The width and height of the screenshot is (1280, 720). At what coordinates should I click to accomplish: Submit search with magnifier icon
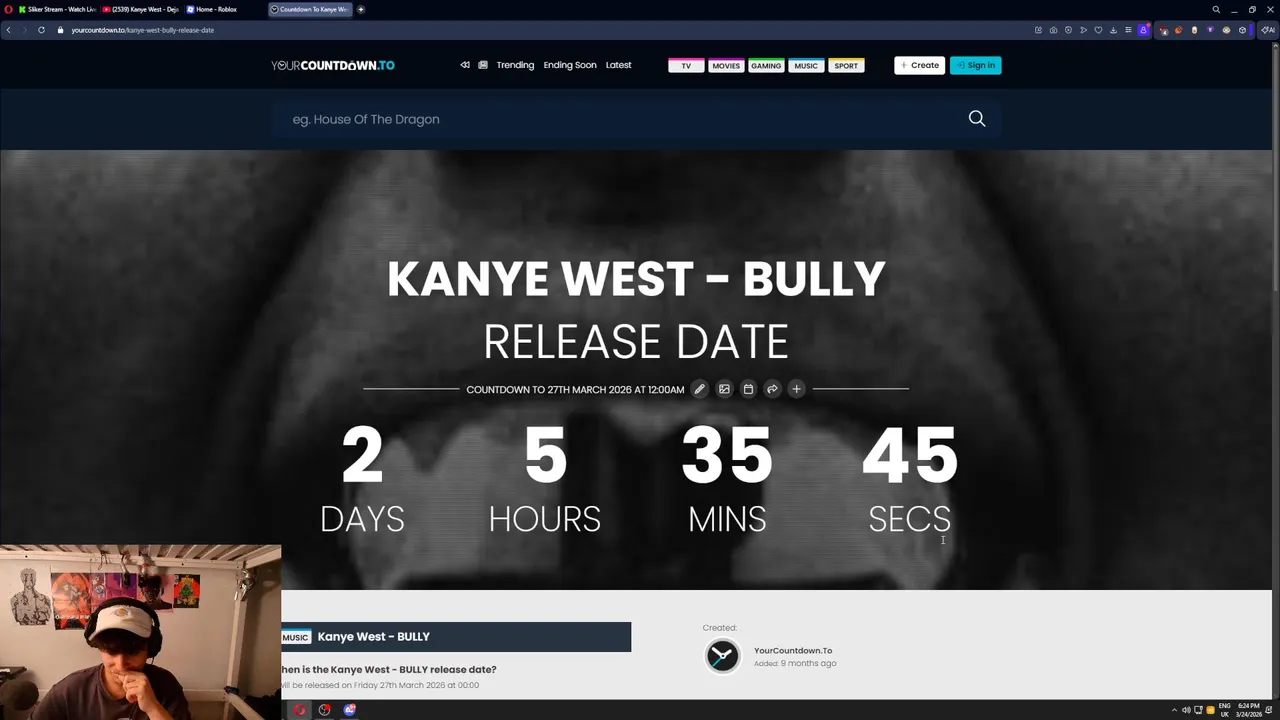977,119
